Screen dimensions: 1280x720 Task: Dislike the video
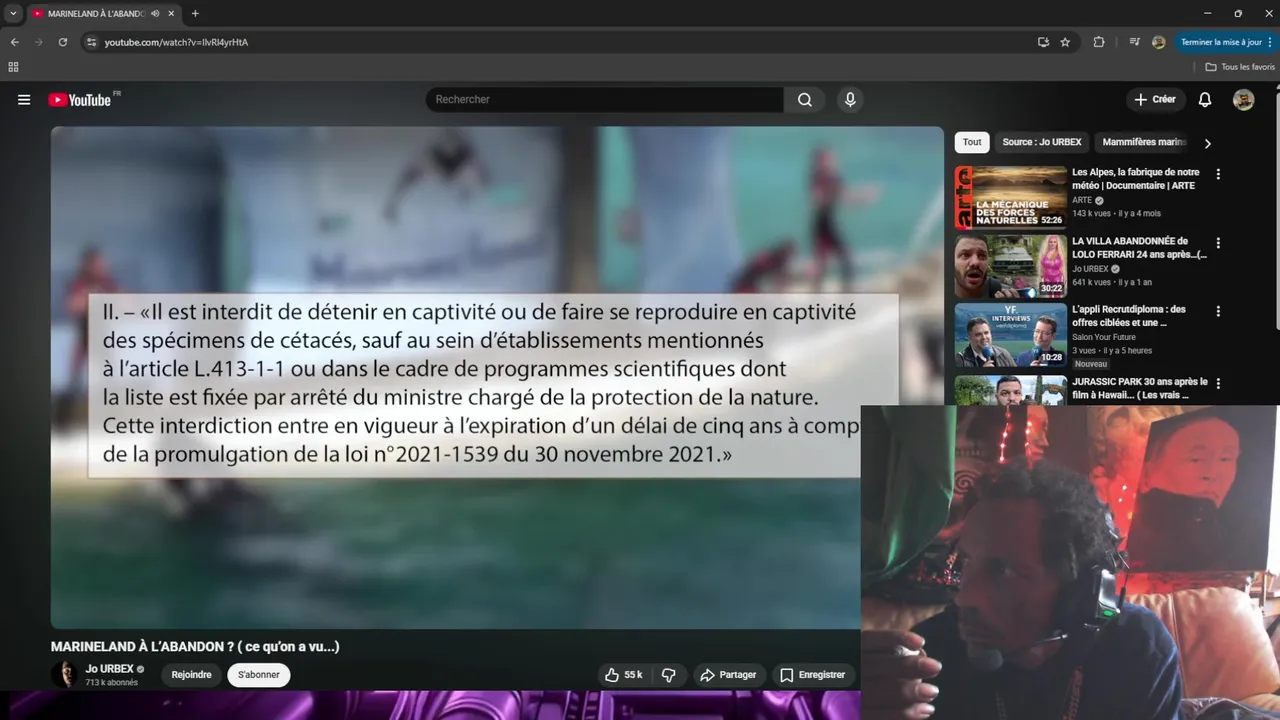(669, 675)
